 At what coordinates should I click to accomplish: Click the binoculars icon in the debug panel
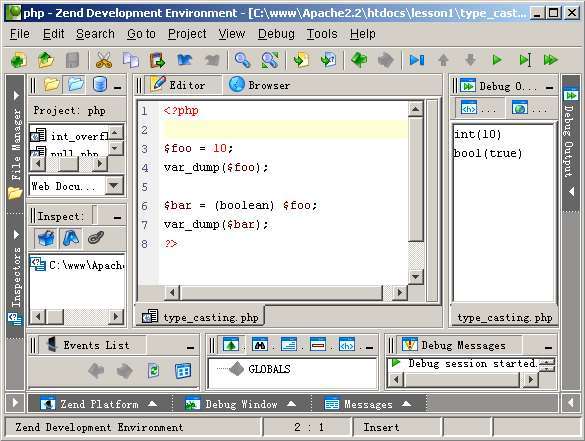click(260, 344)
